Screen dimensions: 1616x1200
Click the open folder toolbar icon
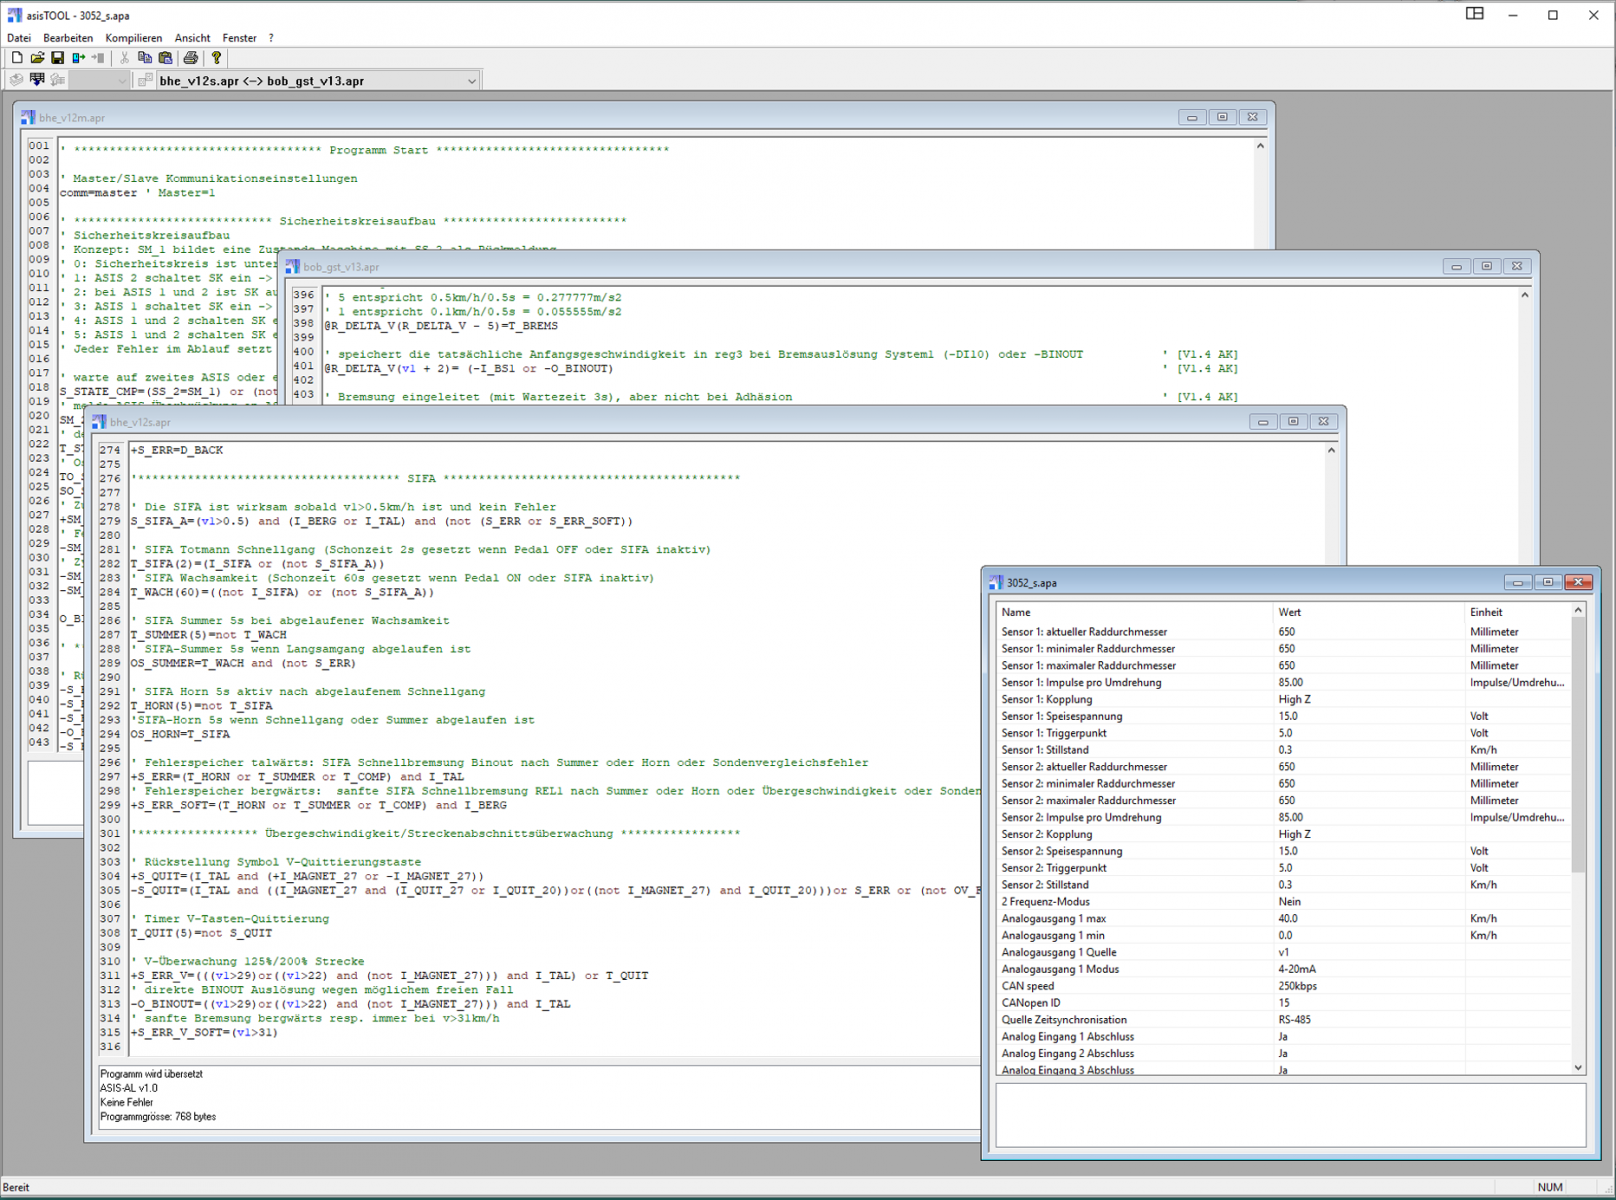tap(37, 58)
